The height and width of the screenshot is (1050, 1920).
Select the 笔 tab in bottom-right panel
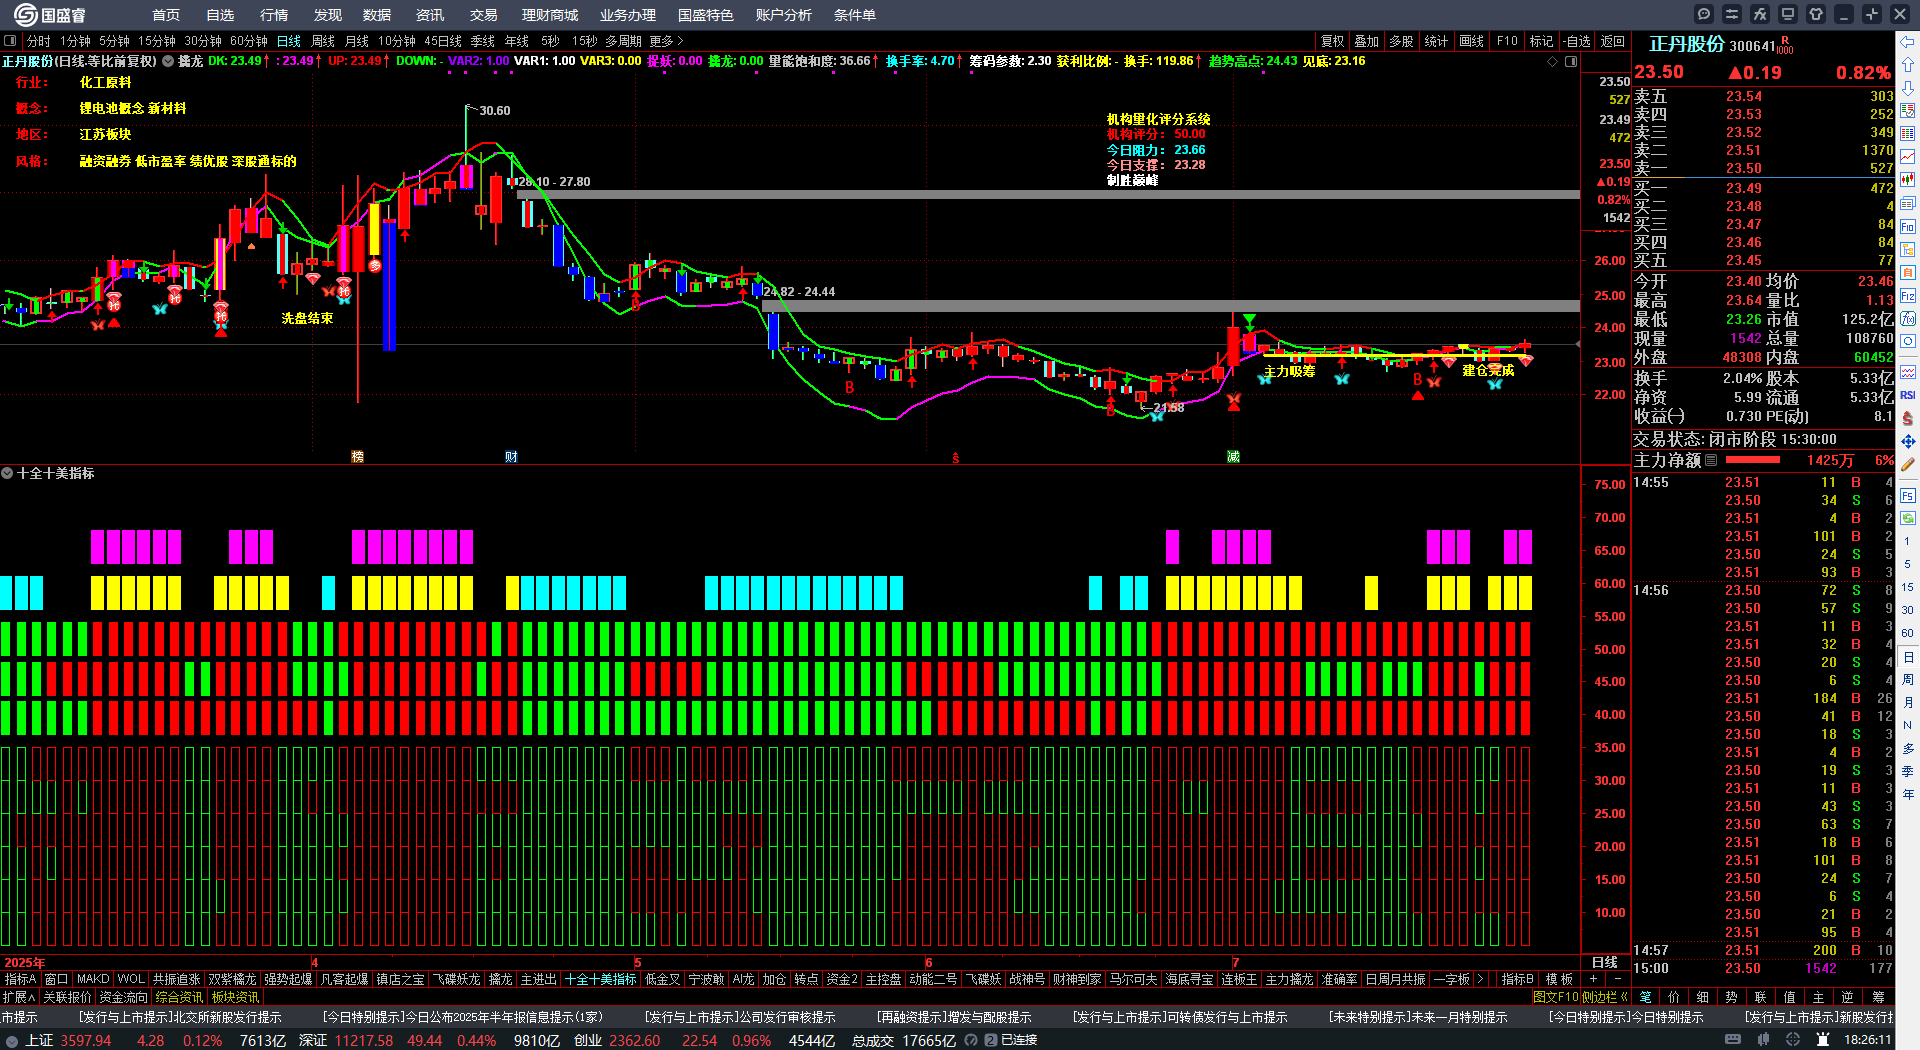coord(1646,997)
